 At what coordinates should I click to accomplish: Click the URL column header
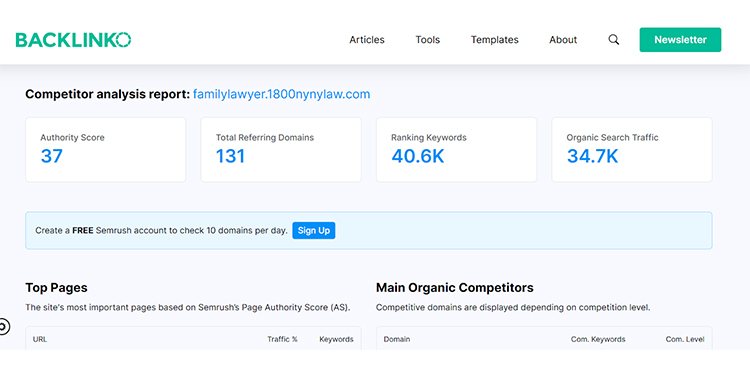pyautogui.click(x=40, y=339)
